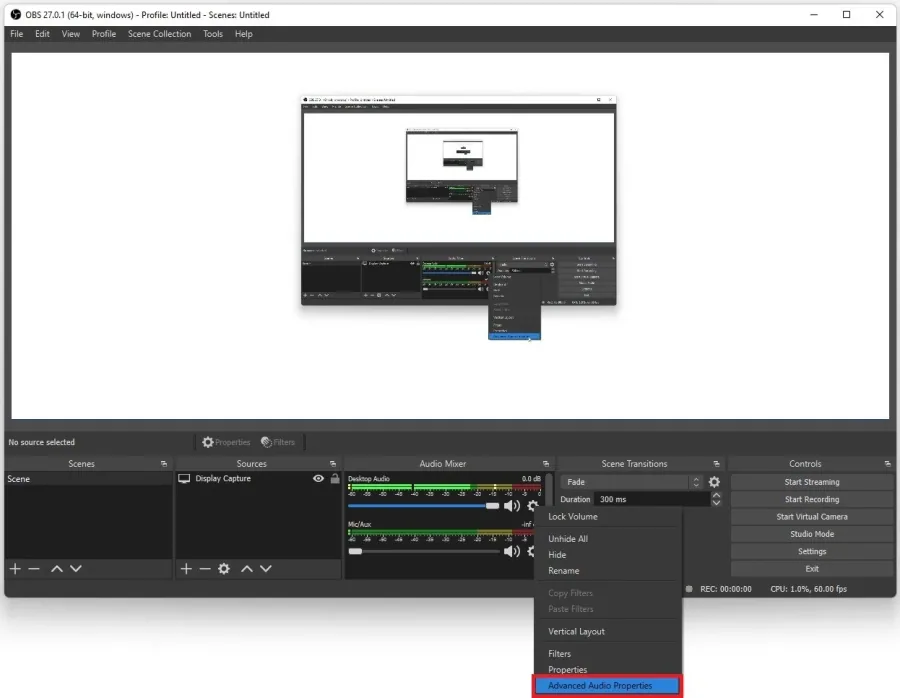The width and height of the screenshot is (900, 698).
Task: Open Fade transition dropdown
Action: [631, 482]
